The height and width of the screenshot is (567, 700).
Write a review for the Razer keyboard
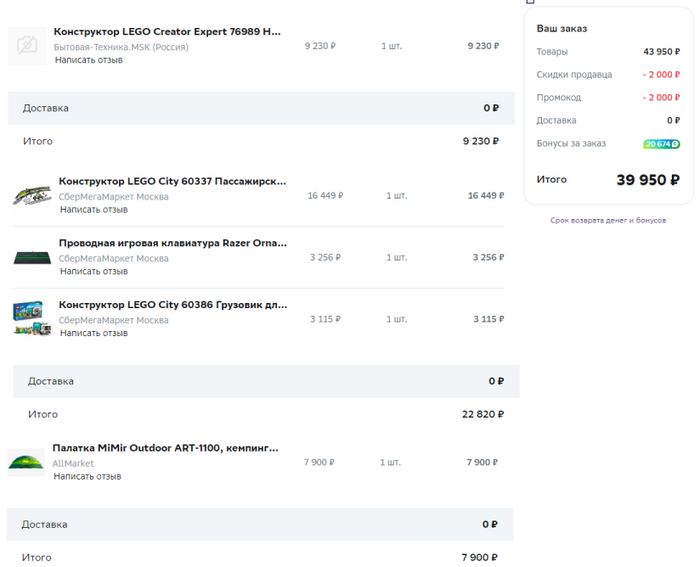click(94, 271)
